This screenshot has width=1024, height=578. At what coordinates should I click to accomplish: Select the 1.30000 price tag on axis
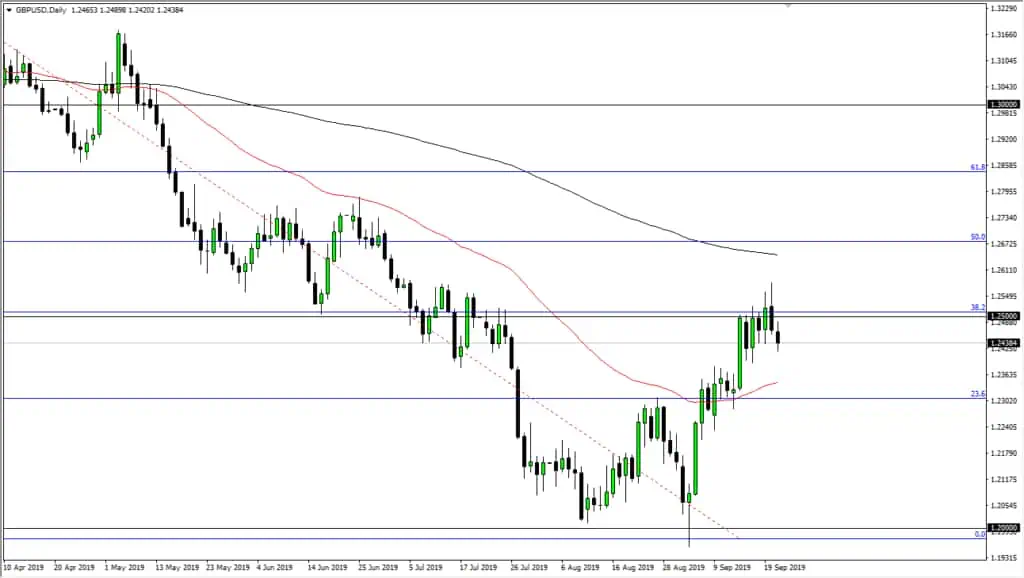pos(1003,104)
